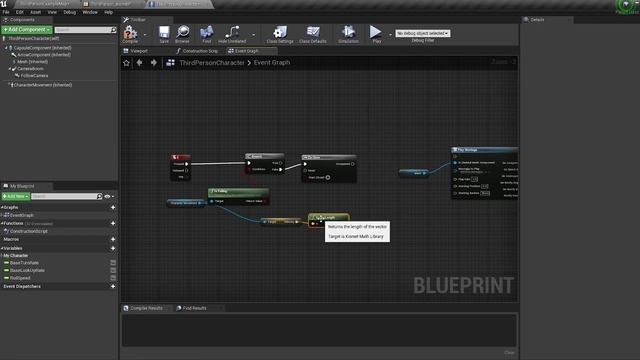Click the graph grid icon beside ThirdPersonCharacter breadcrumb
This screenshot has width=640, height=360.
click(171, 62)
